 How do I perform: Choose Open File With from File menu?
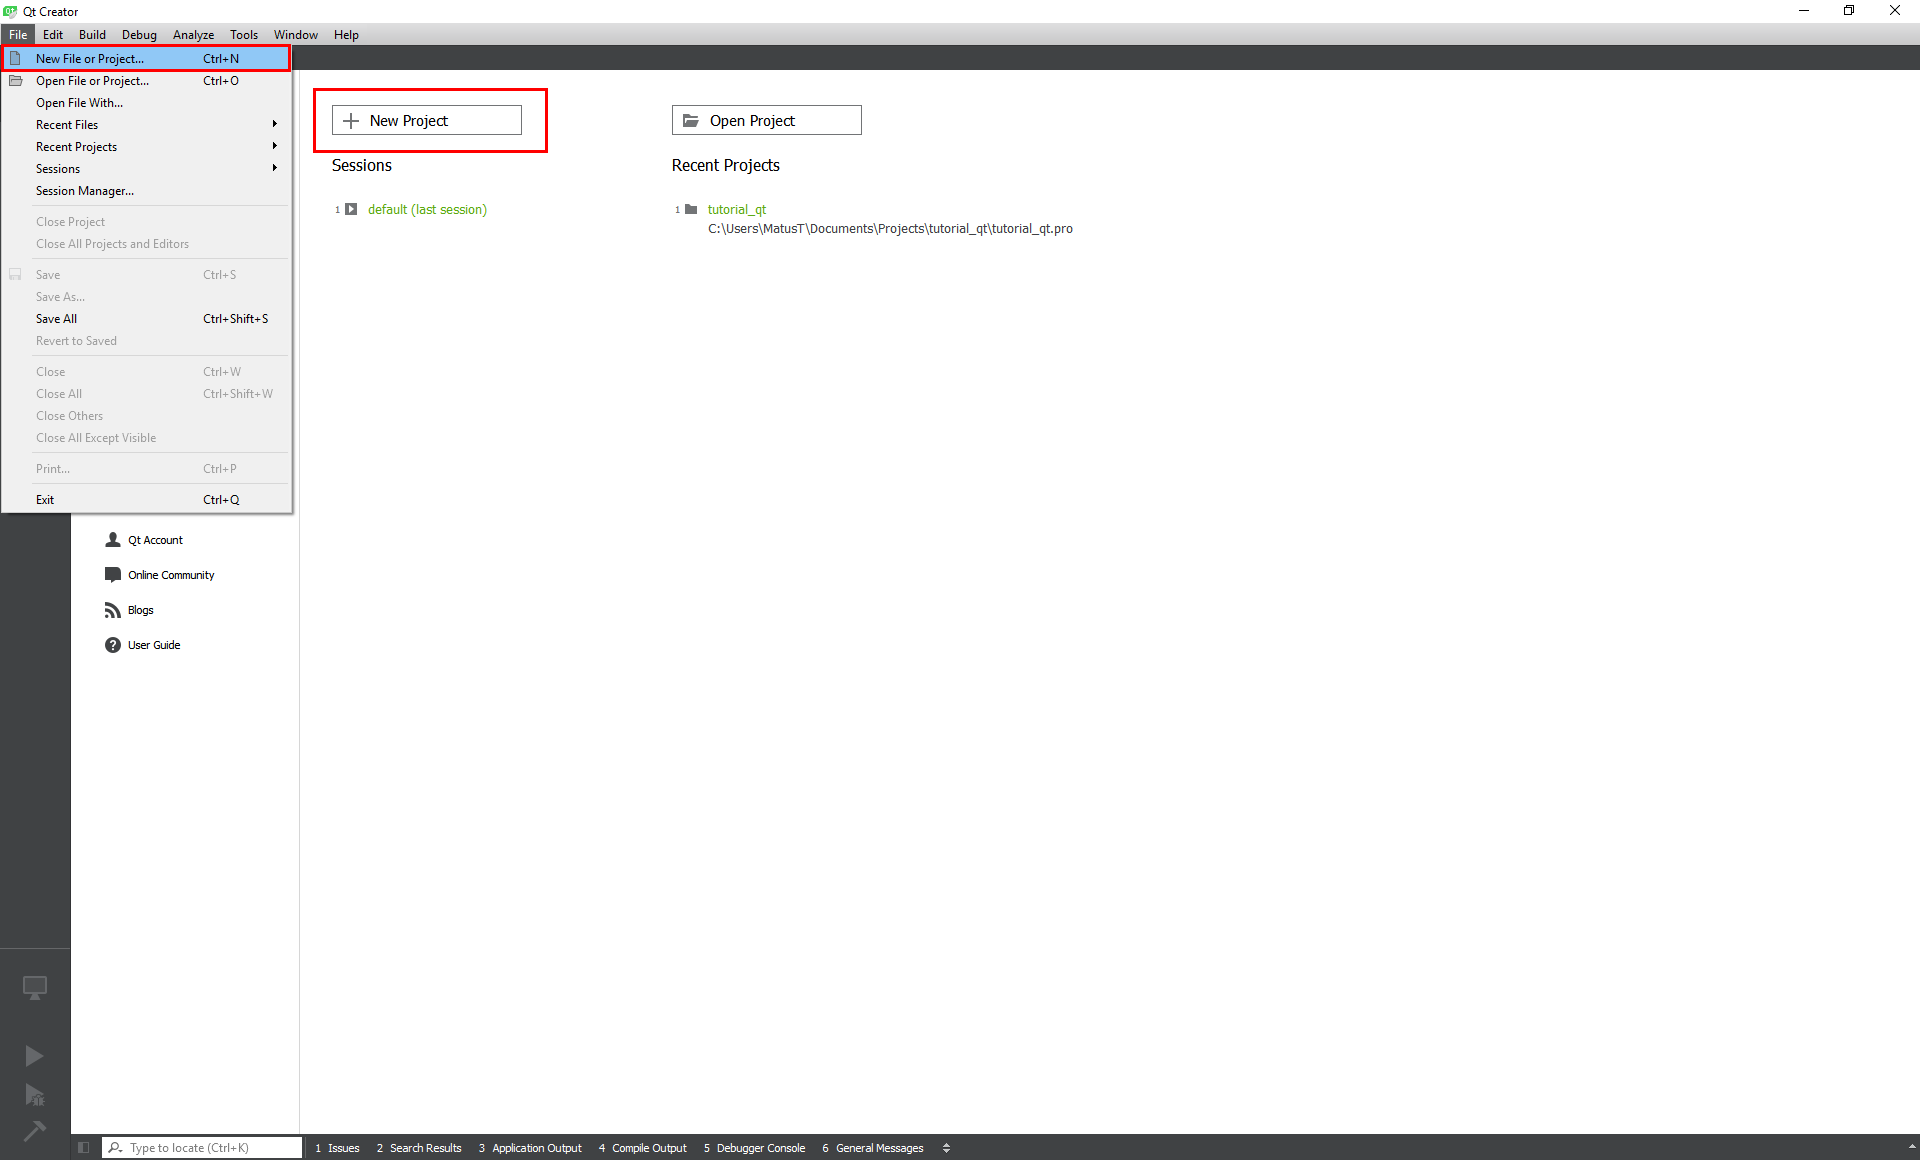146,102
